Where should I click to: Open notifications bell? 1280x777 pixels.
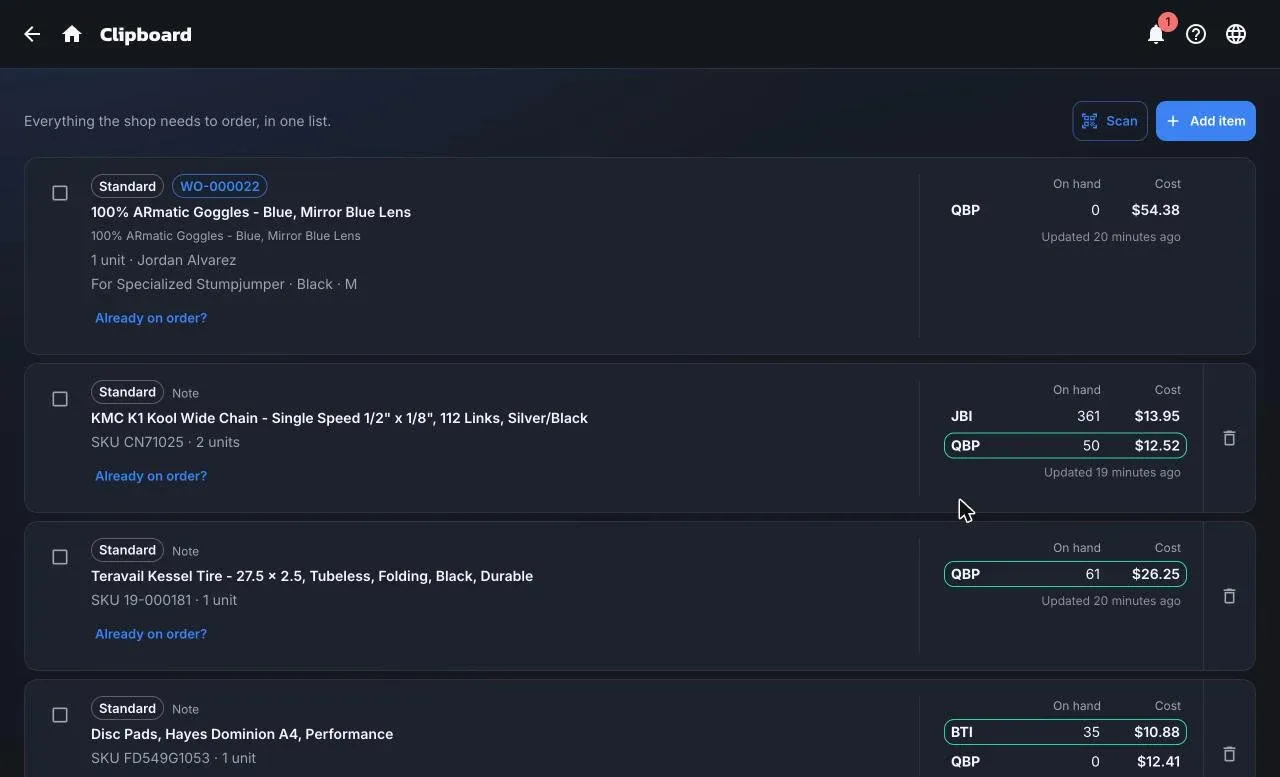[1156, 34]
